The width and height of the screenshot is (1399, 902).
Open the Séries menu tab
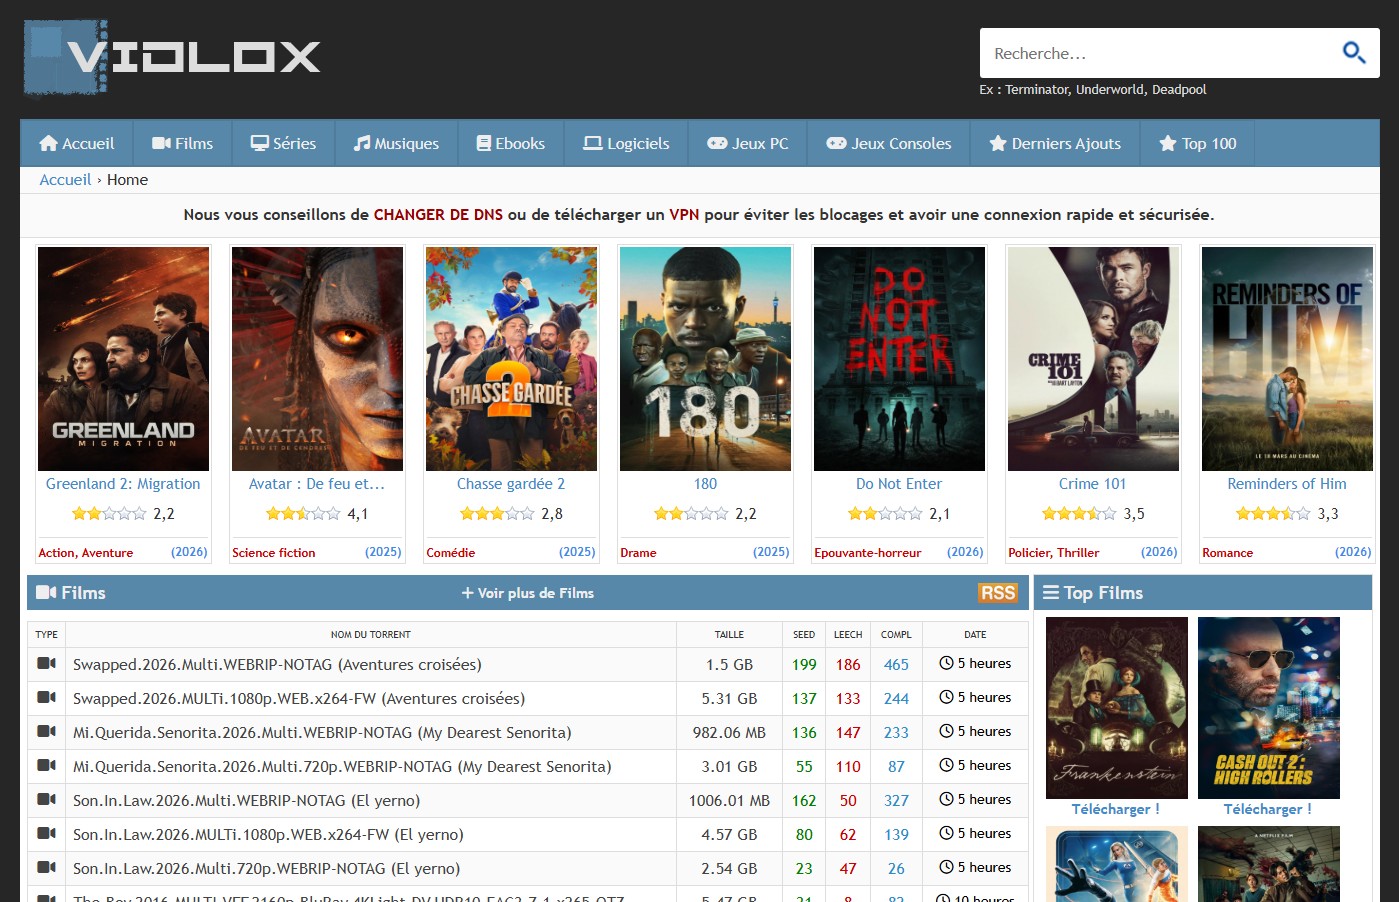tap(283, 143)
